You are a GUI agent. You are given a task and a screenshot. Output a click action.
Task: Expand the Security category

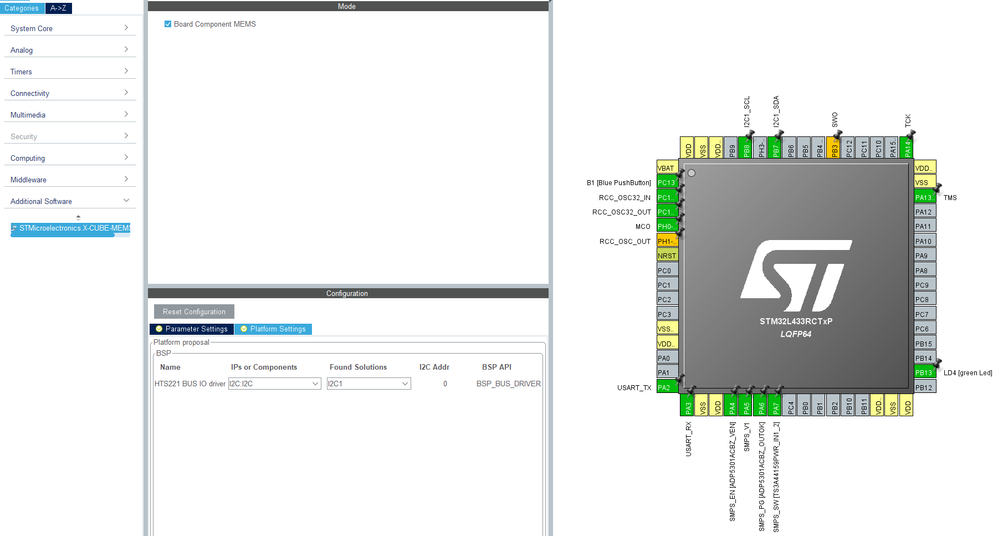click(x=70, y=136)
